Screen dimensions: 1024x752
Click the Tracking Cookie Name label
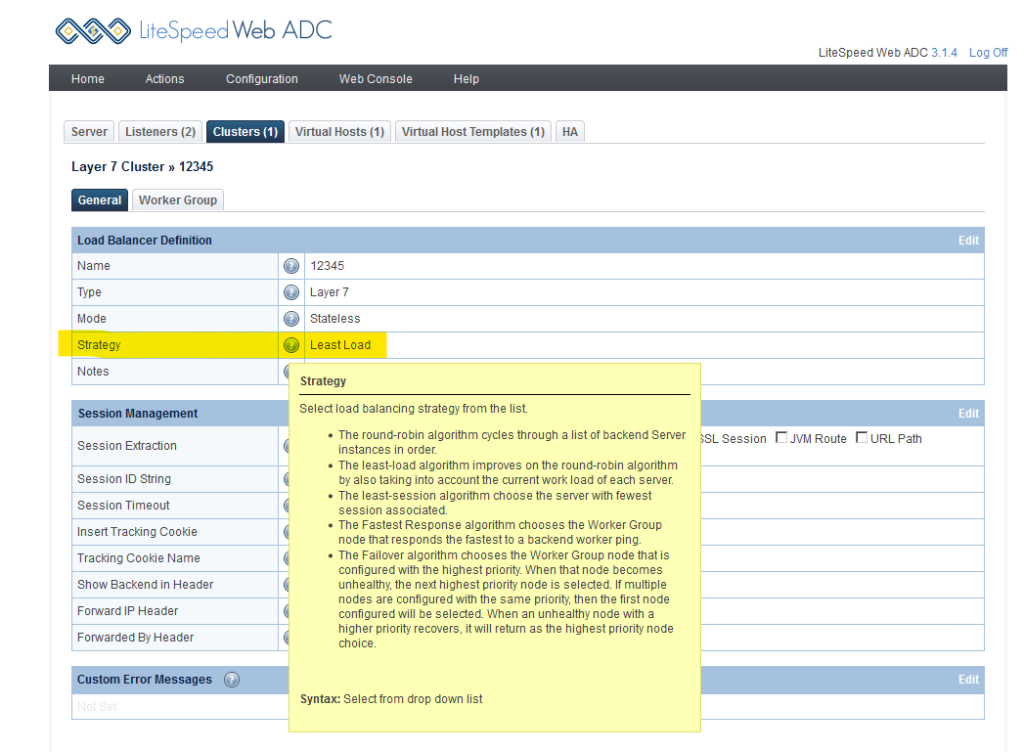[138, 558]
